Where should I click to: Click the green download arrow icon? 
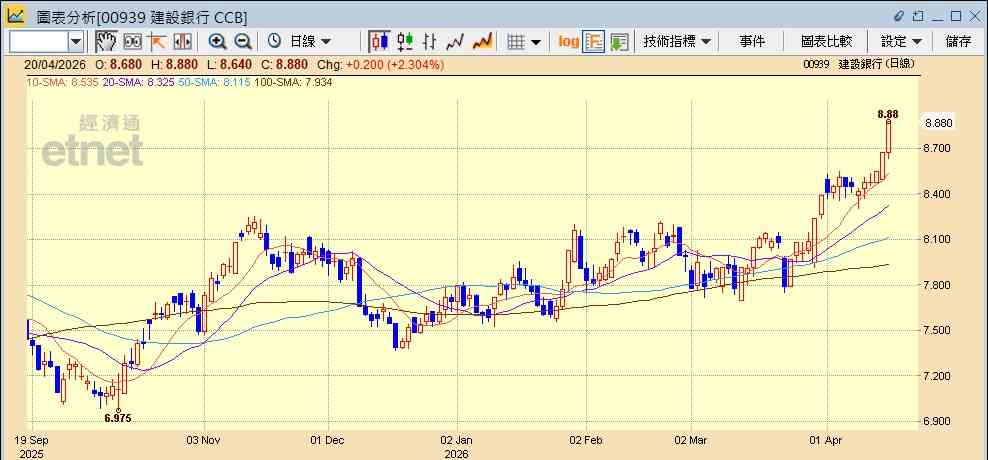(619, 42)
